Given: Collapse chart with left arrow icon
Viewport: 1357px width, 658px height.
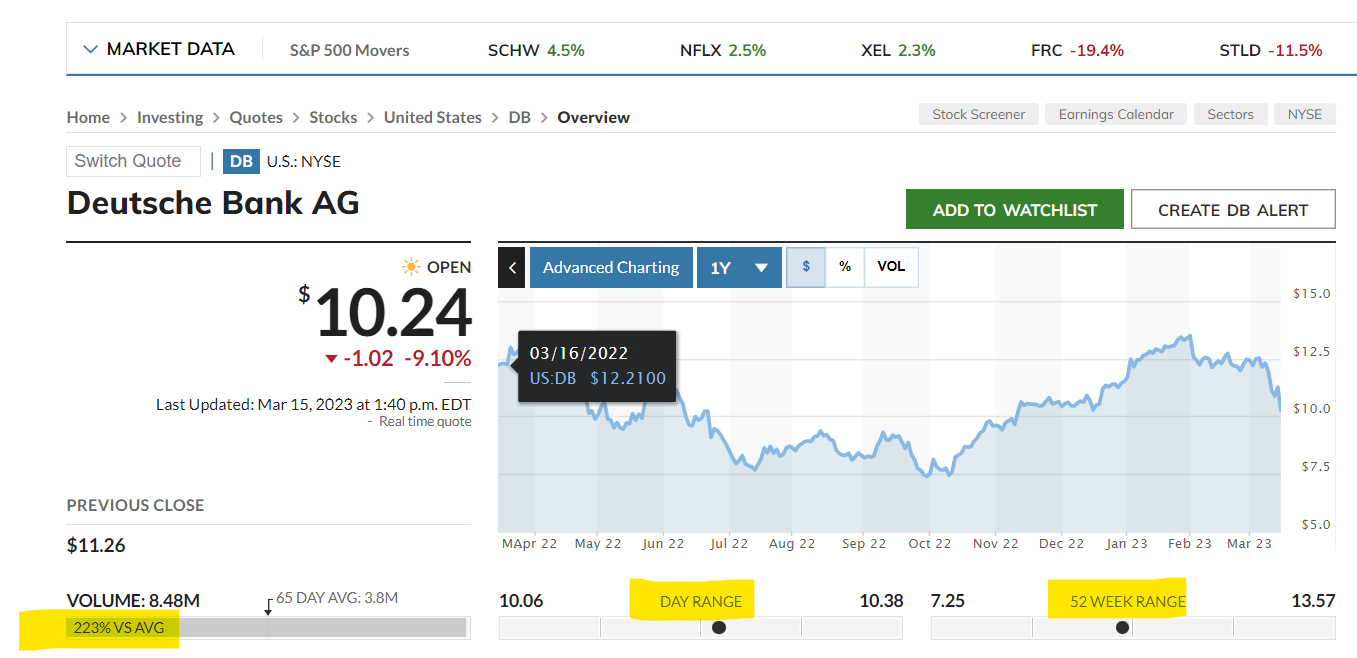Looking at the screenshot, I should pyautogui.click(x=511, y=267).
